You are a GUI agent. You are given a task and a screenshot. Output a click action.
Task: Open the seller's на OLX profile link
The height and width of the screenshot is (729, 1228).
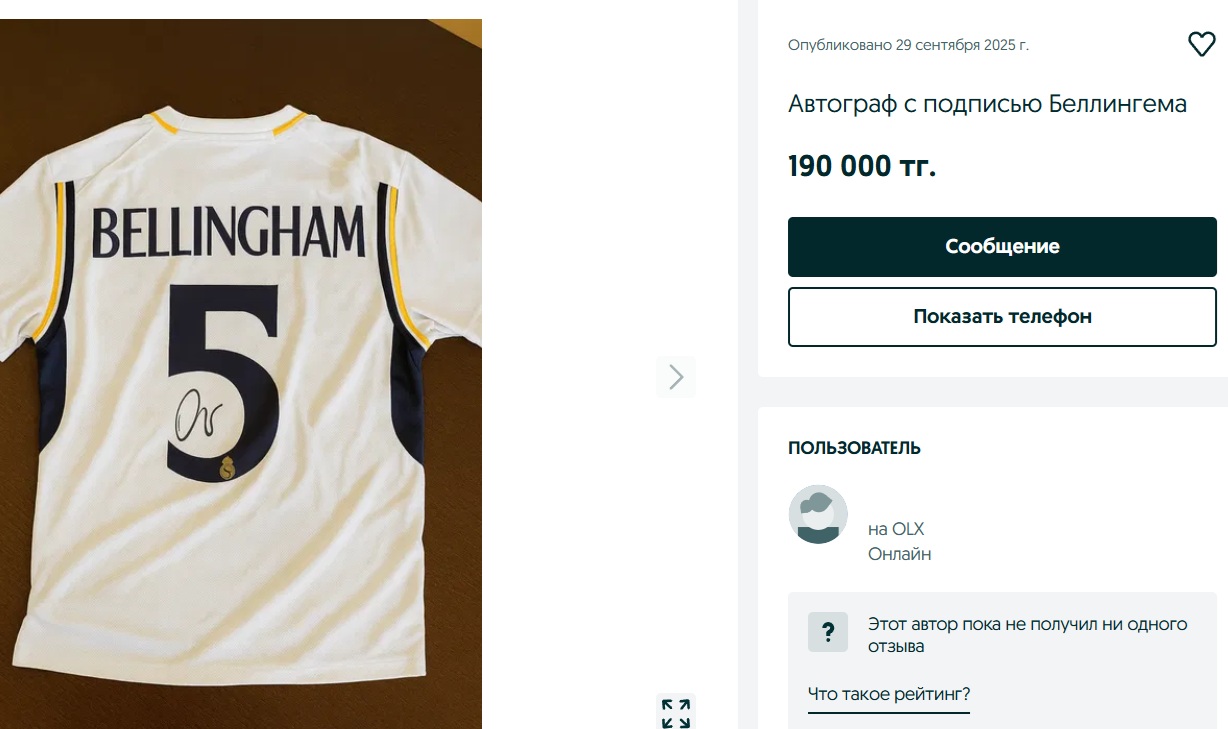click(x=896, y=529)
